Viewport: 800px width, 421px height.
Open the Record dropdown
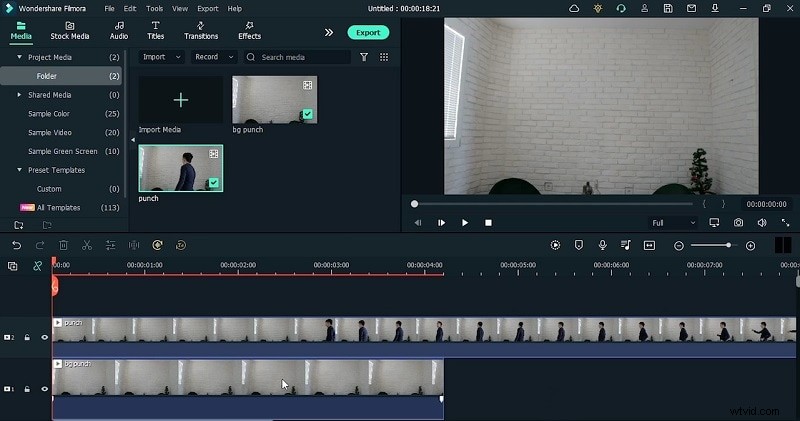(x=214, y=57)
